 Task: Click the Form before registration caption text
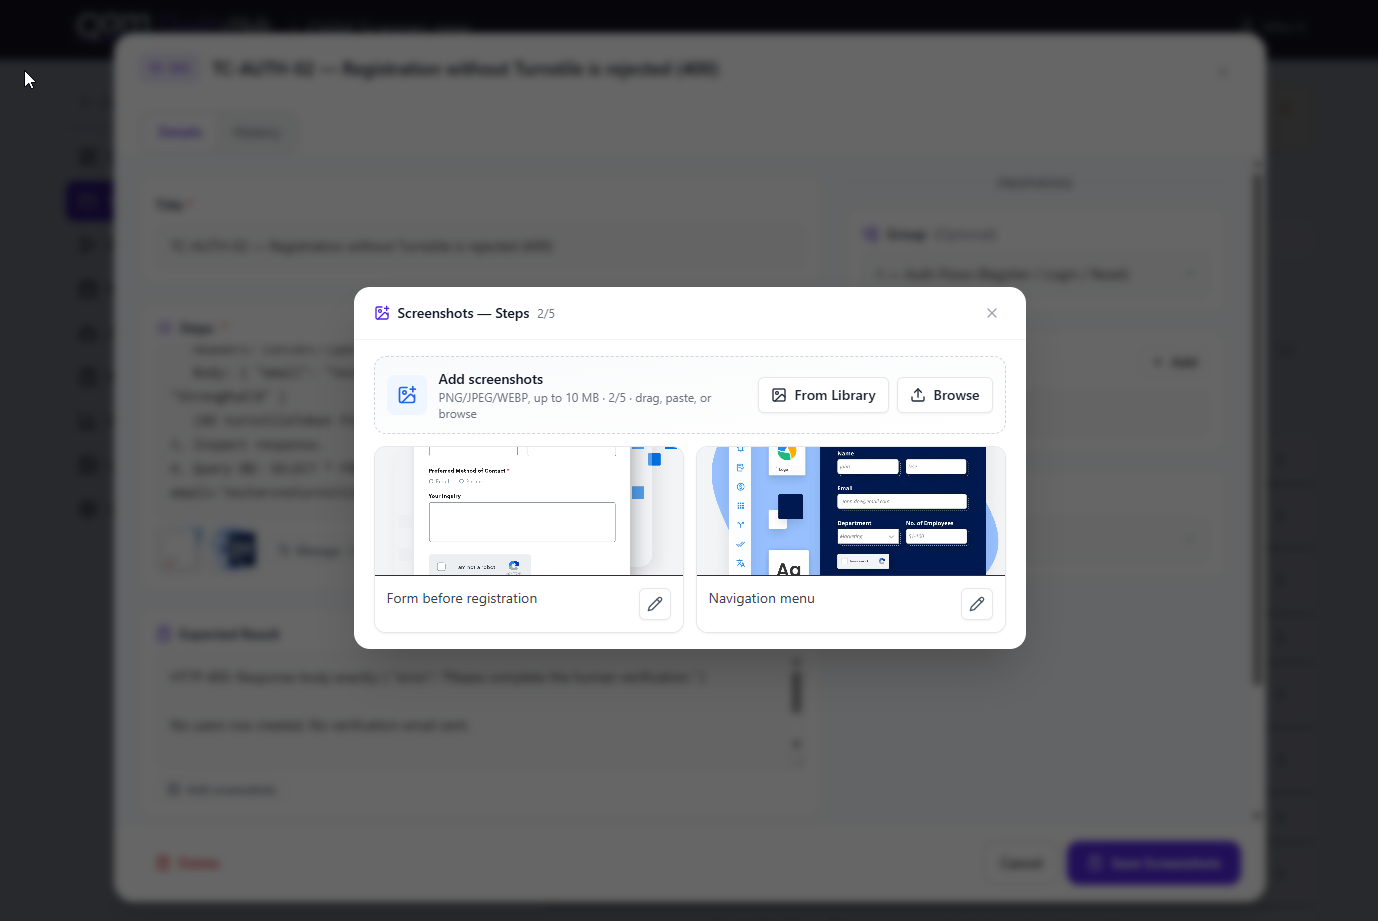[x=462, y=598]
